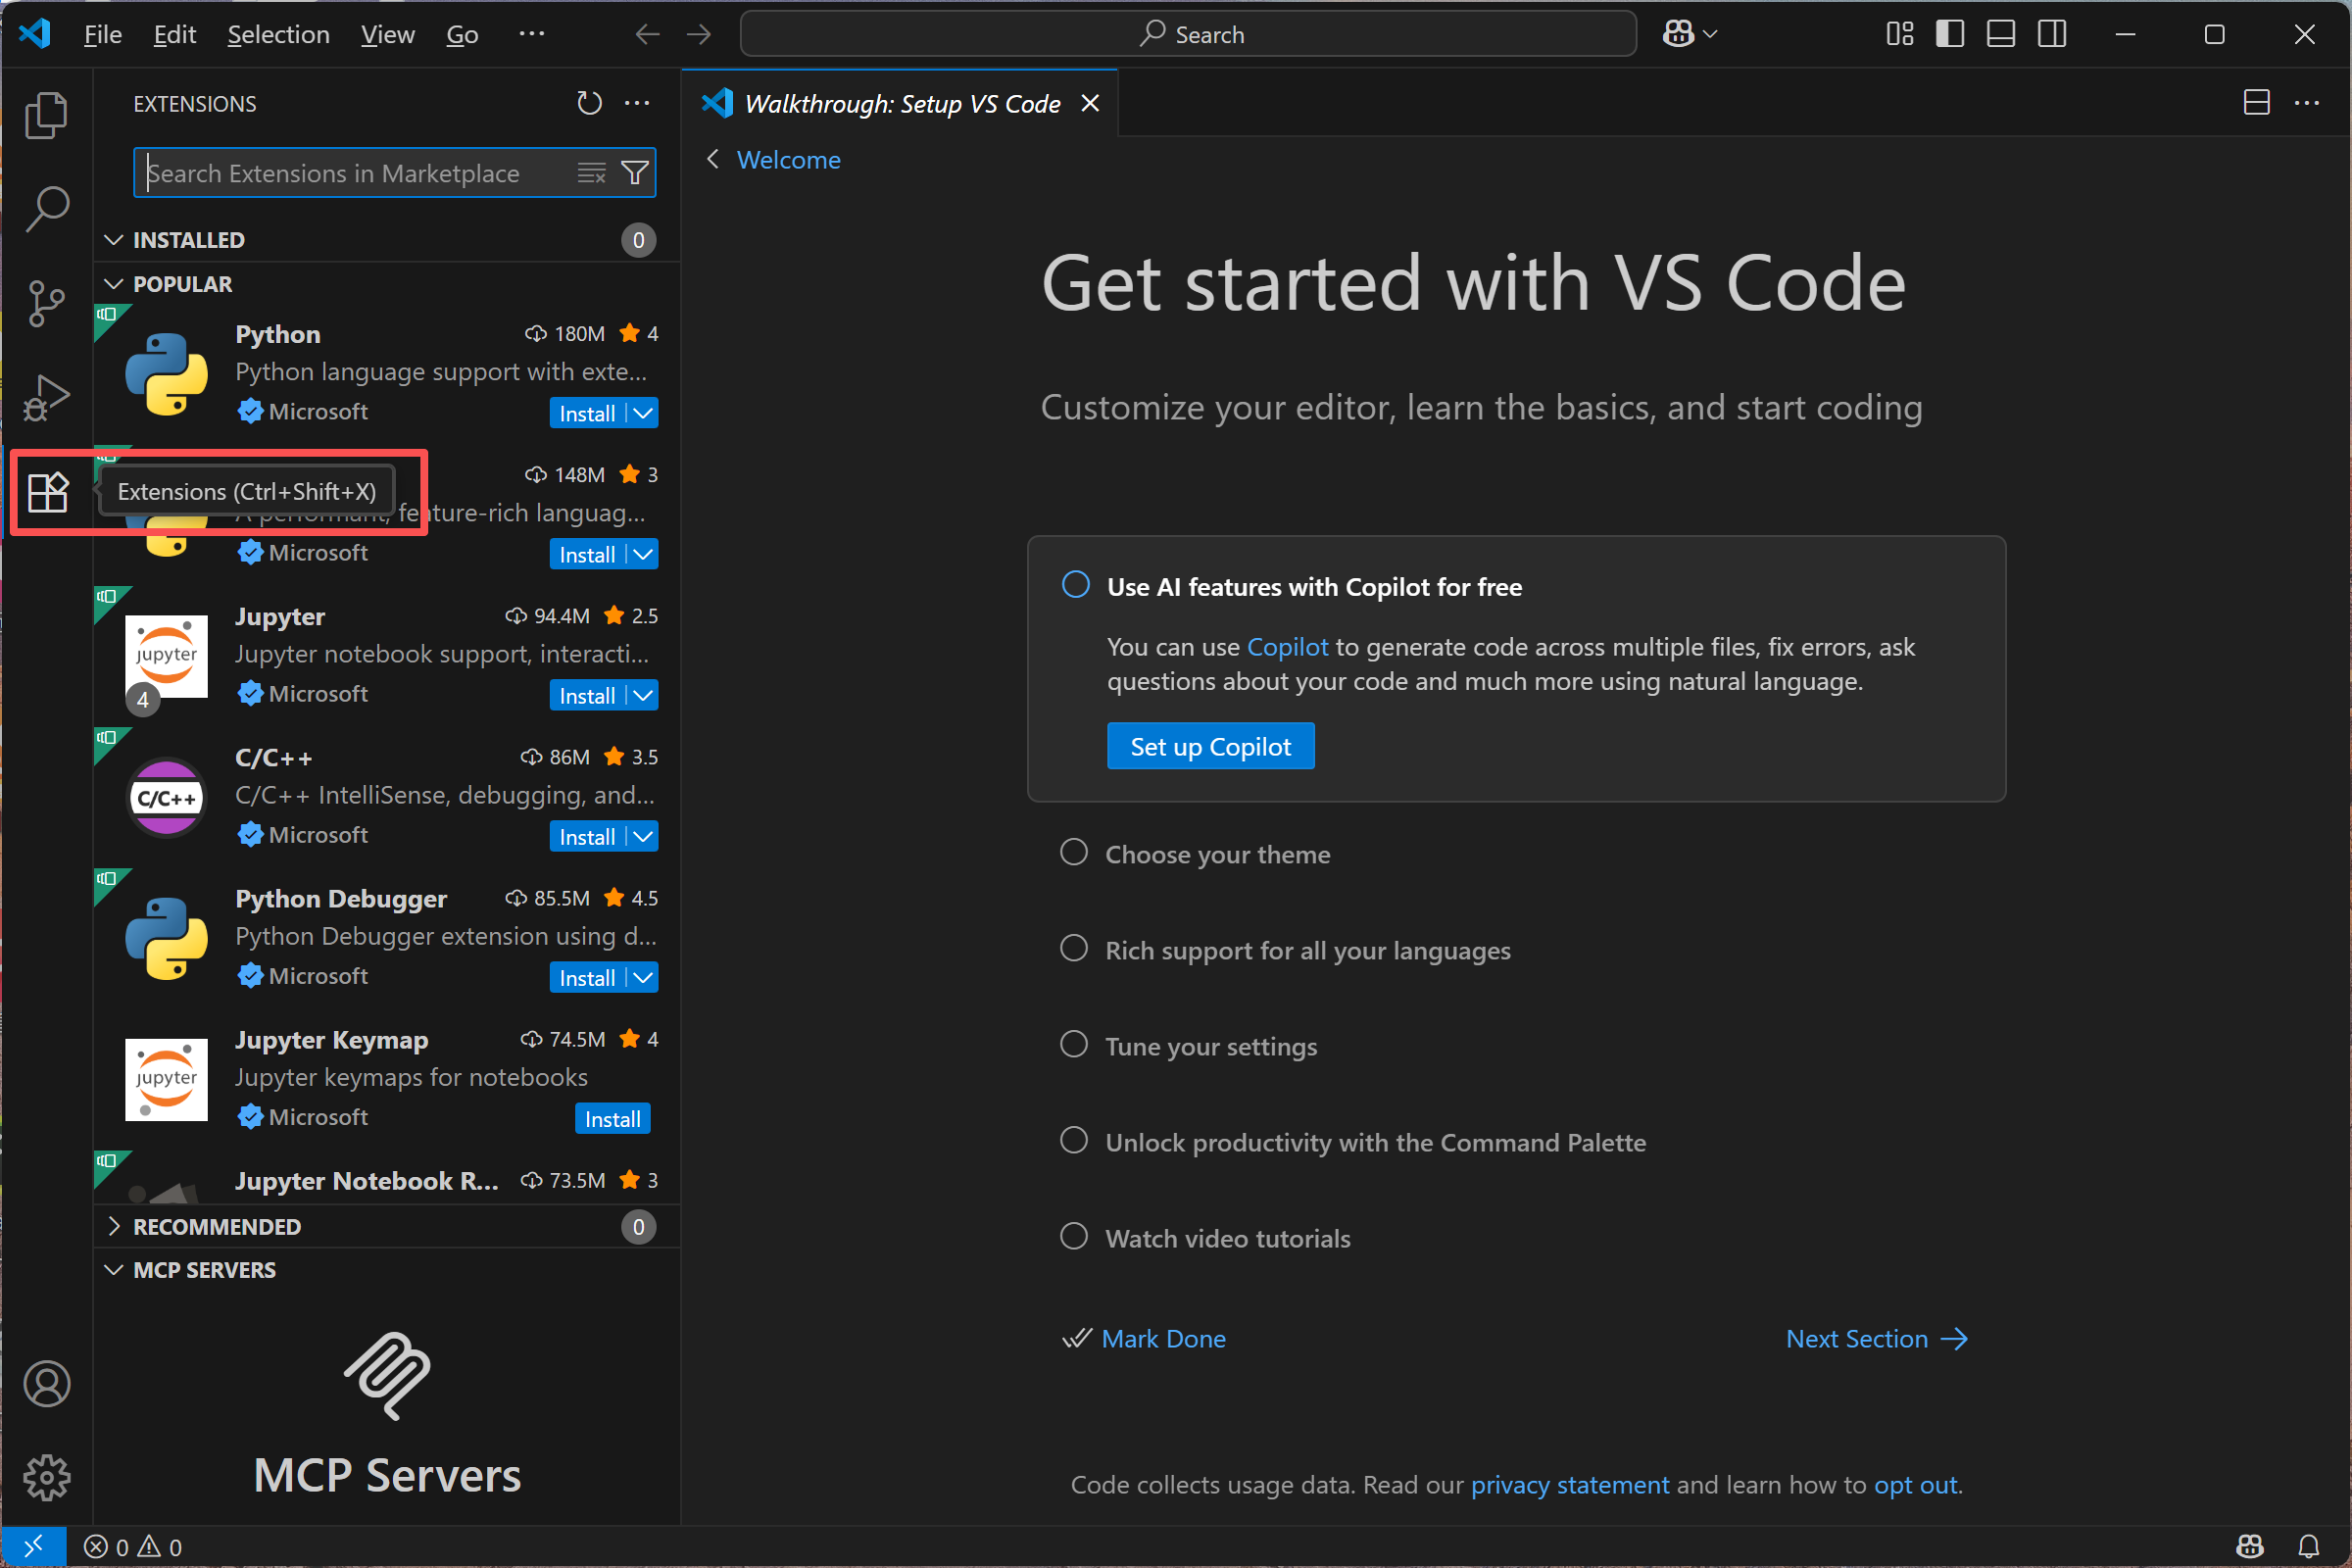Split the editor layout icon
Image resolution: width=2352 pixels, height=1568 pixels.
(x=2257, y=103)
